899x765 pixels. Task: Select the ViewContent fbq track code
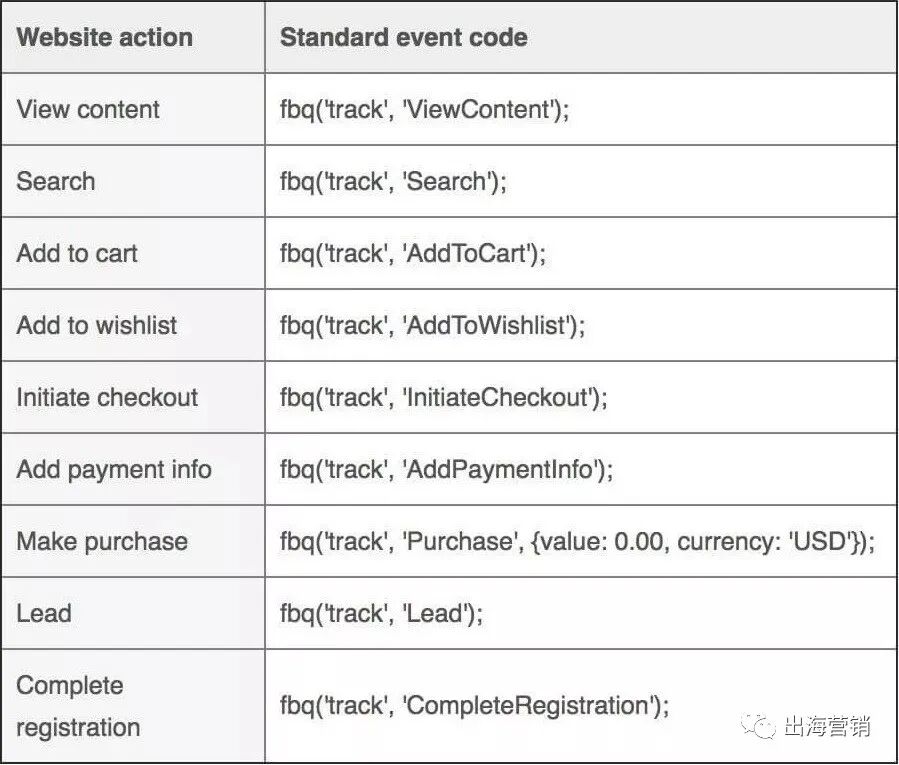click(424, 109)
